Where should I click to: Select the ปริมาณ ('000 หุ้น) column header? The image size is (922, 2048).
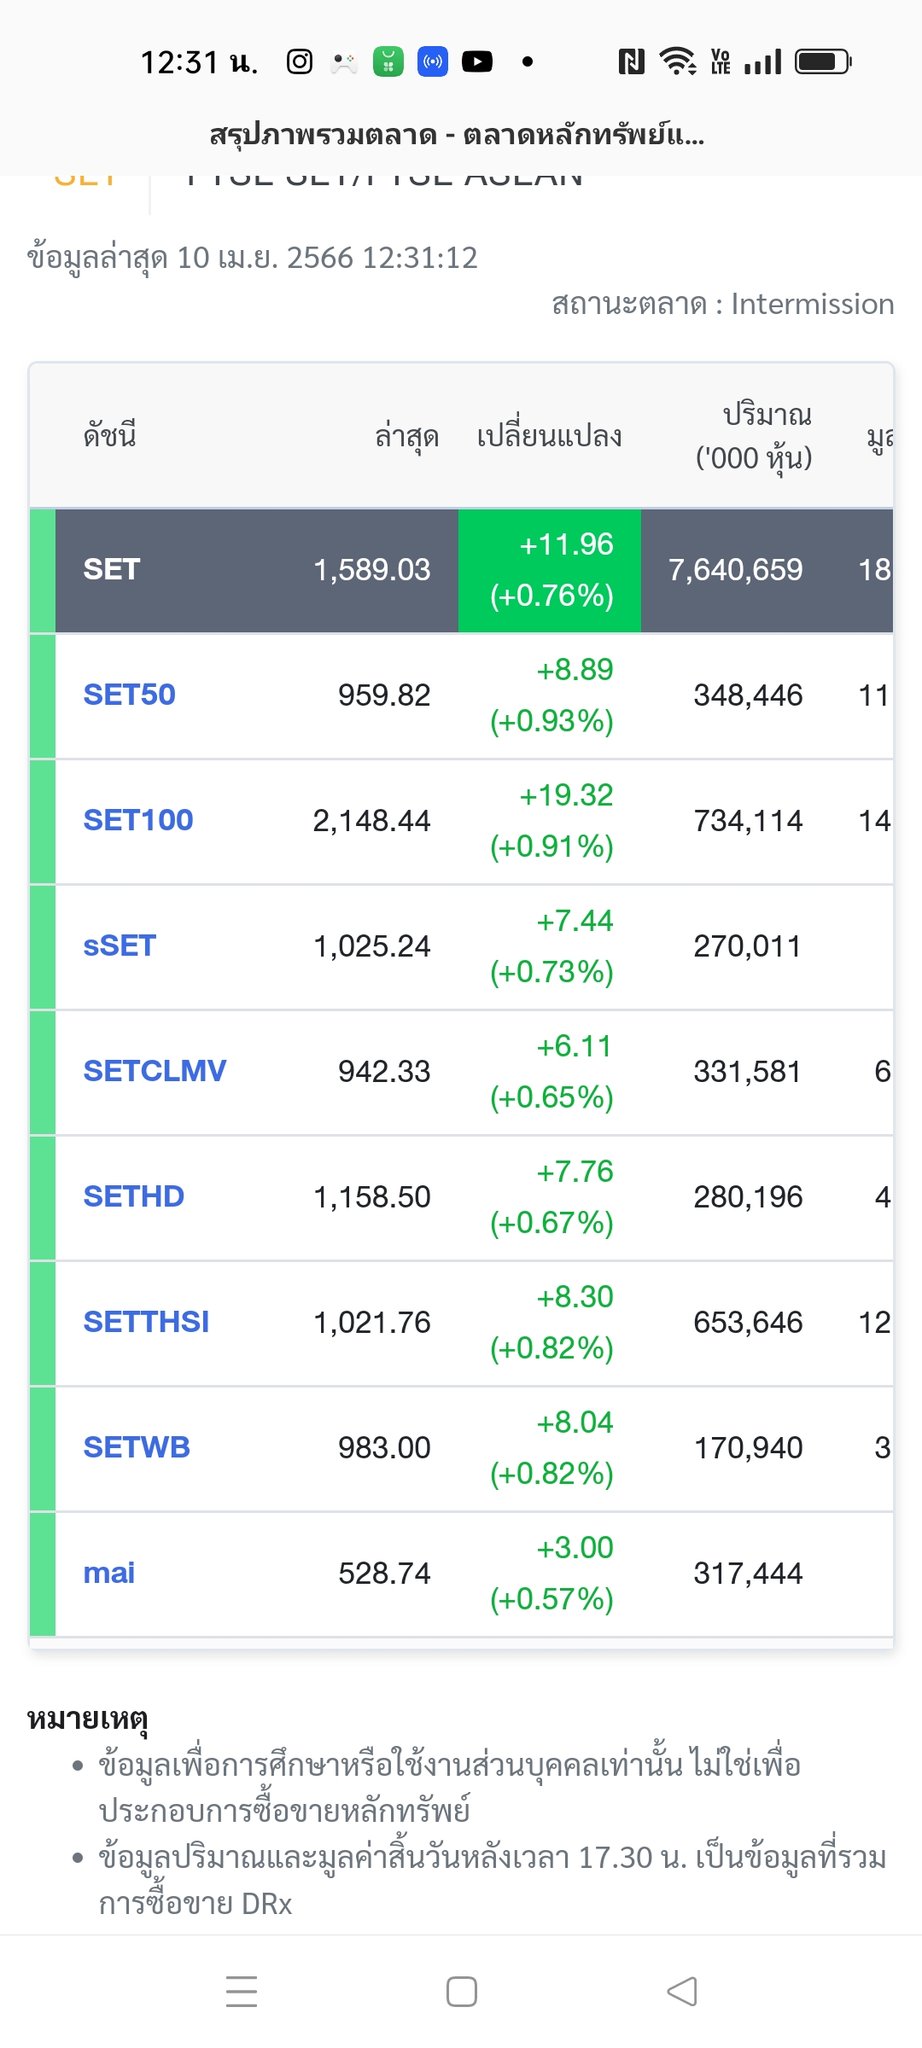[754, 436]
